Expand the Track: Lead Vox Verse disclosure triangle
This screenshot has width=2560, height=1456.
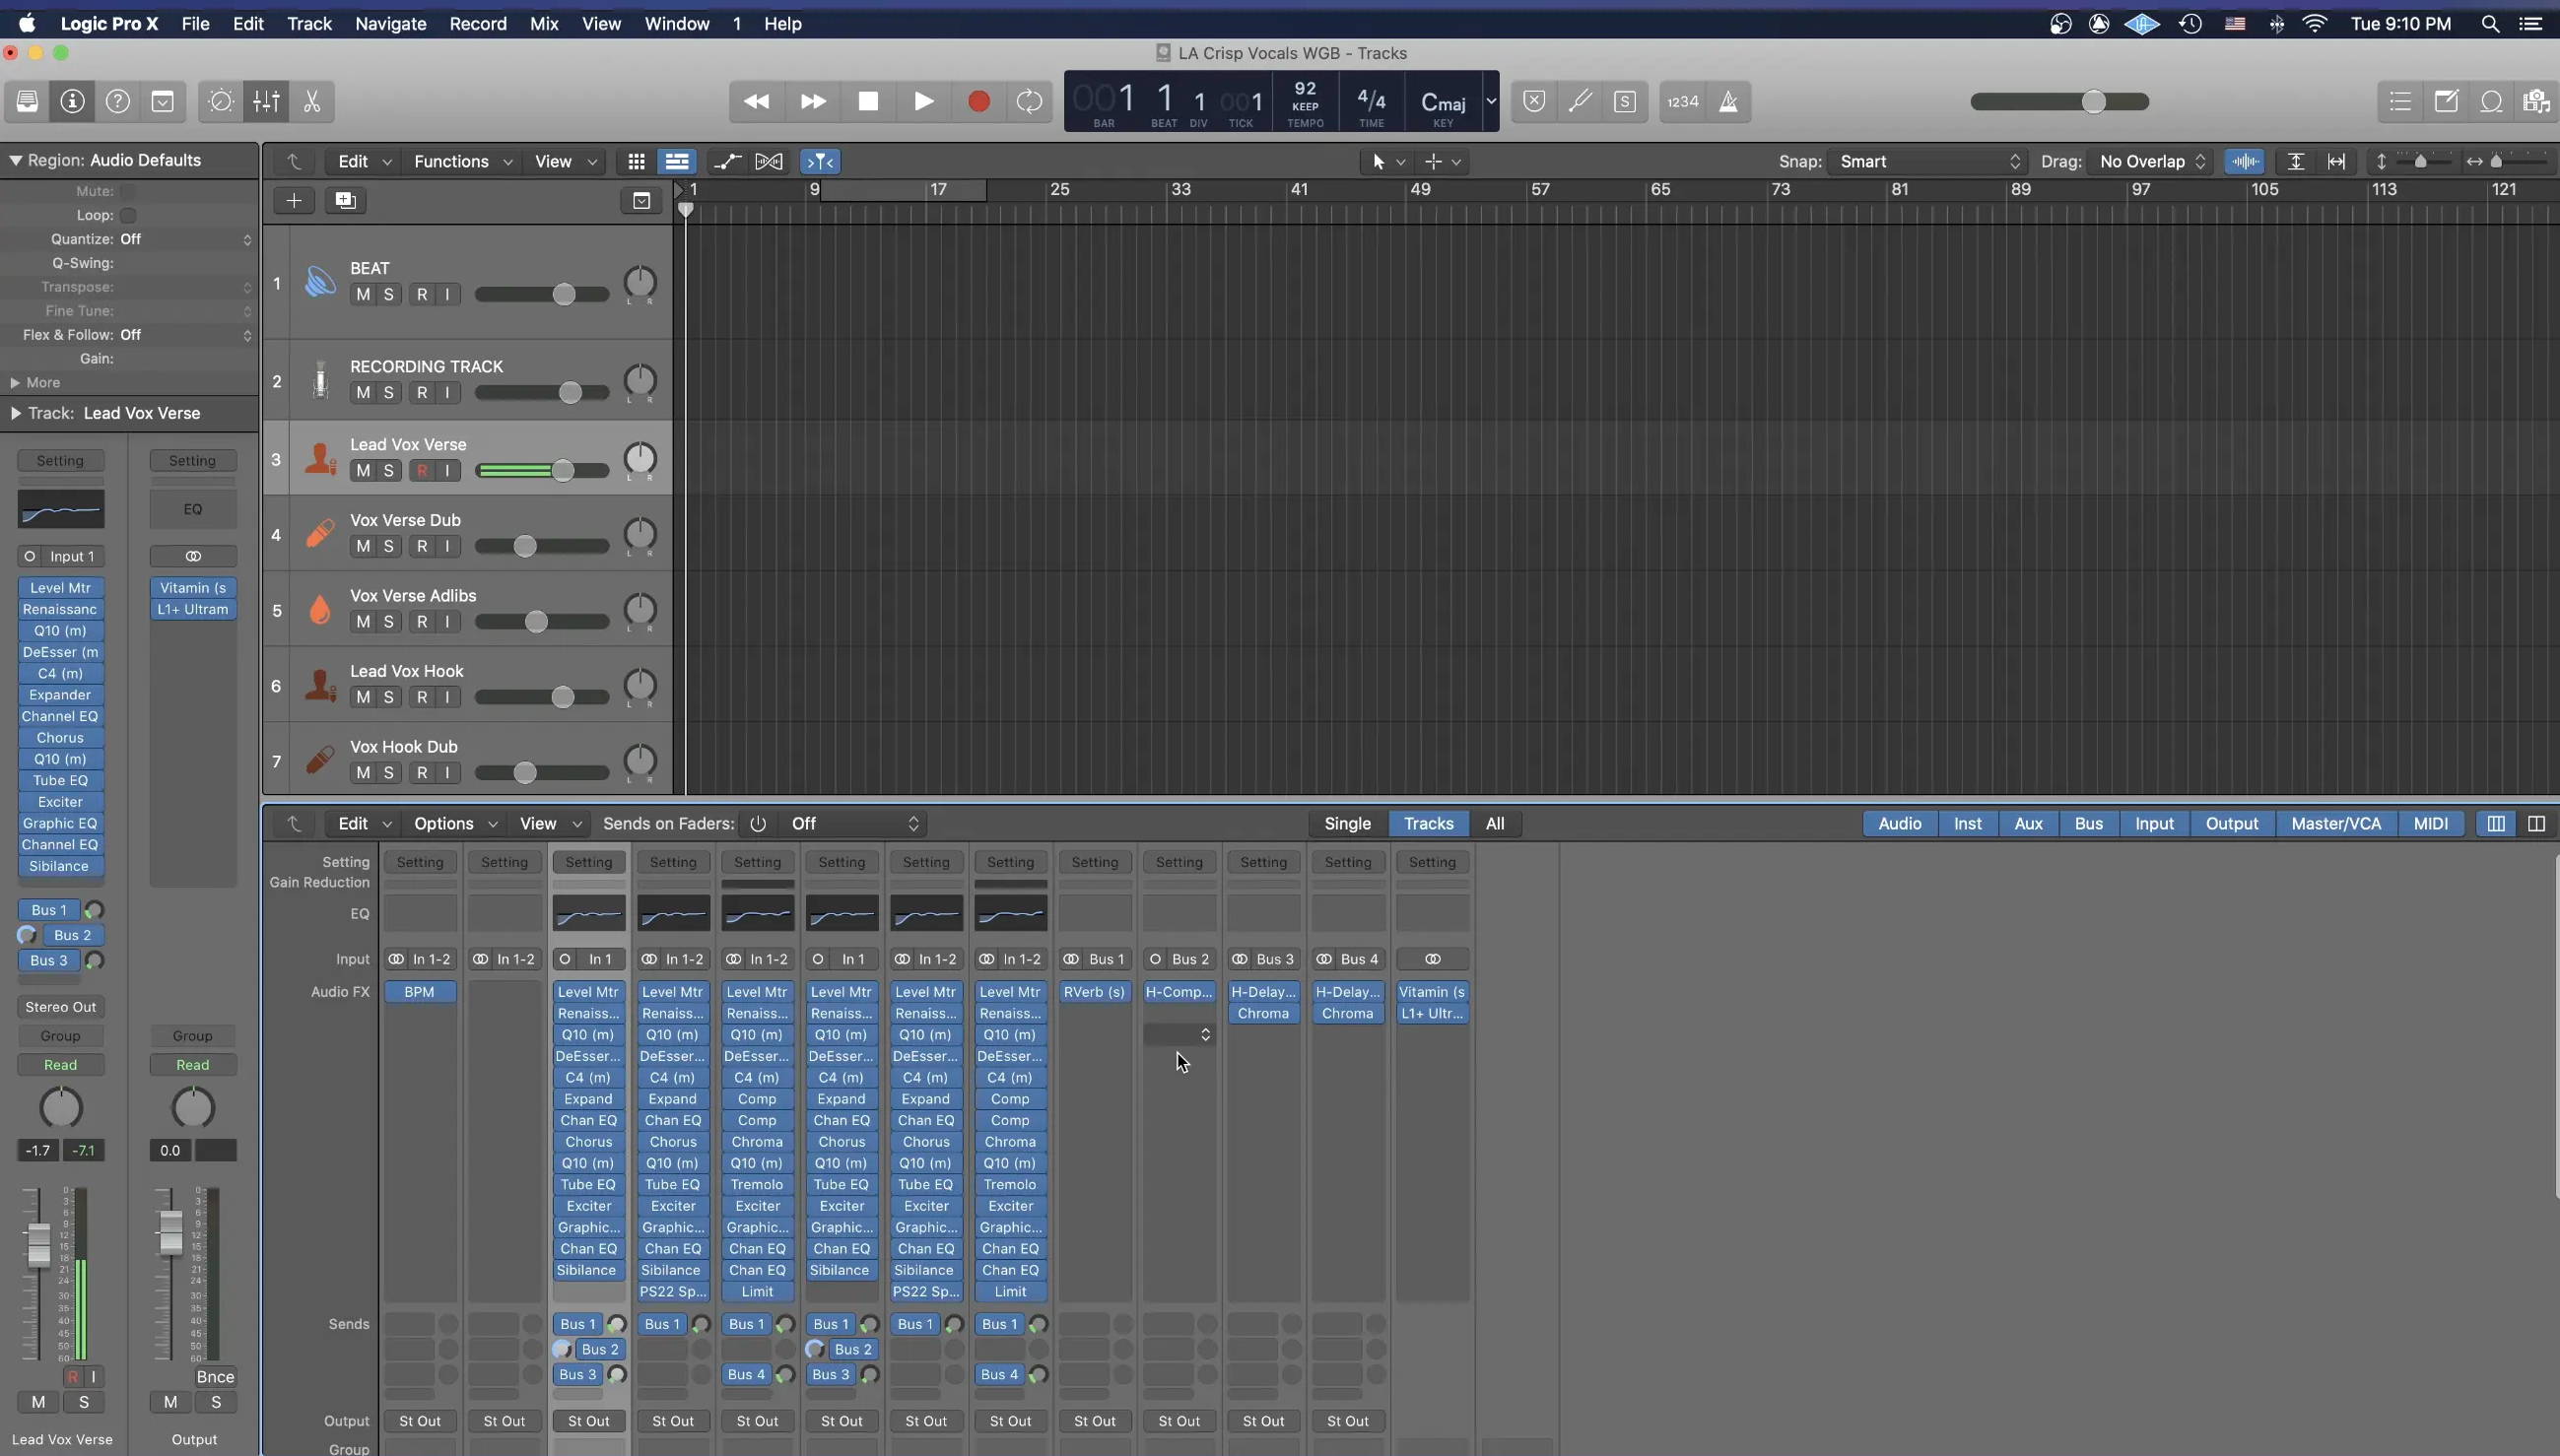tap(15, 413)
